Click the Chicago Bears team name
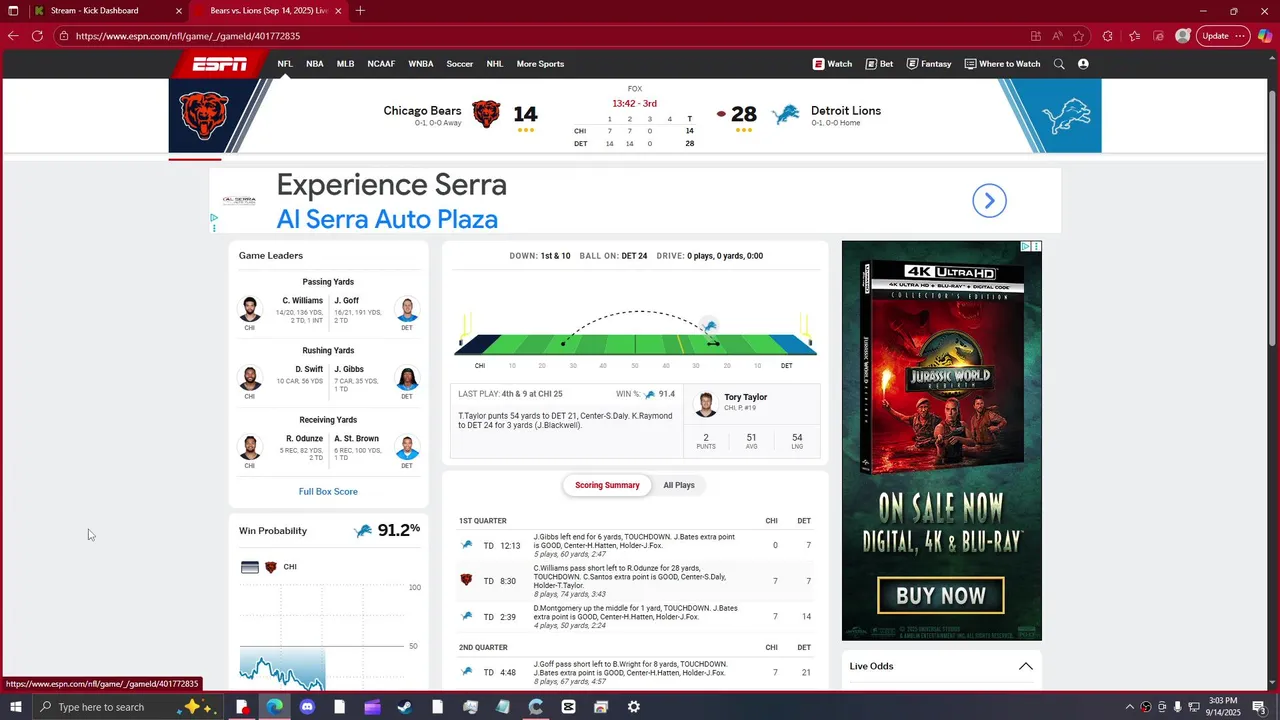1280x720 pixels. pos(422,111)
